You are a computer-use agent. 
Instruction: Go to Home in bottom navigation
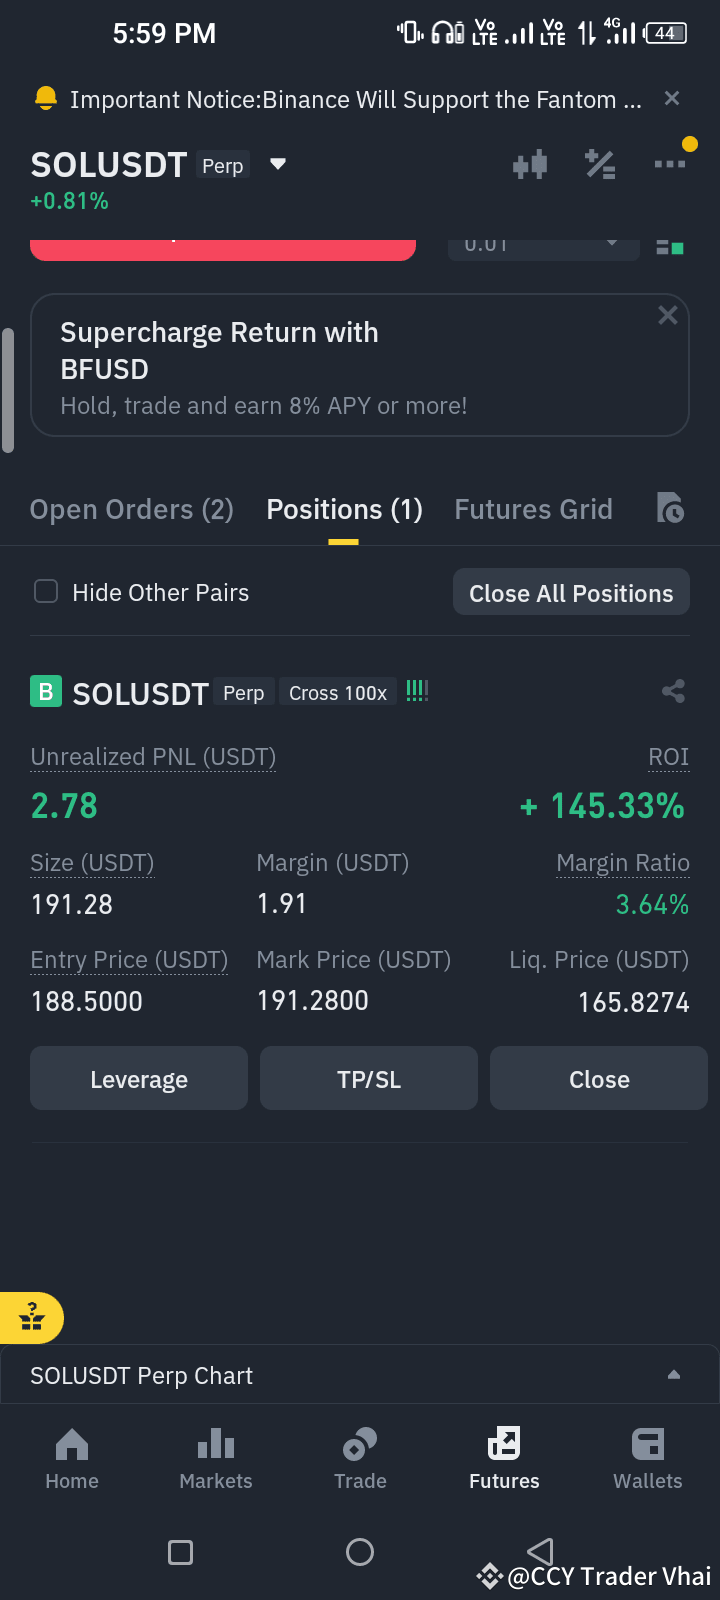72,1459
